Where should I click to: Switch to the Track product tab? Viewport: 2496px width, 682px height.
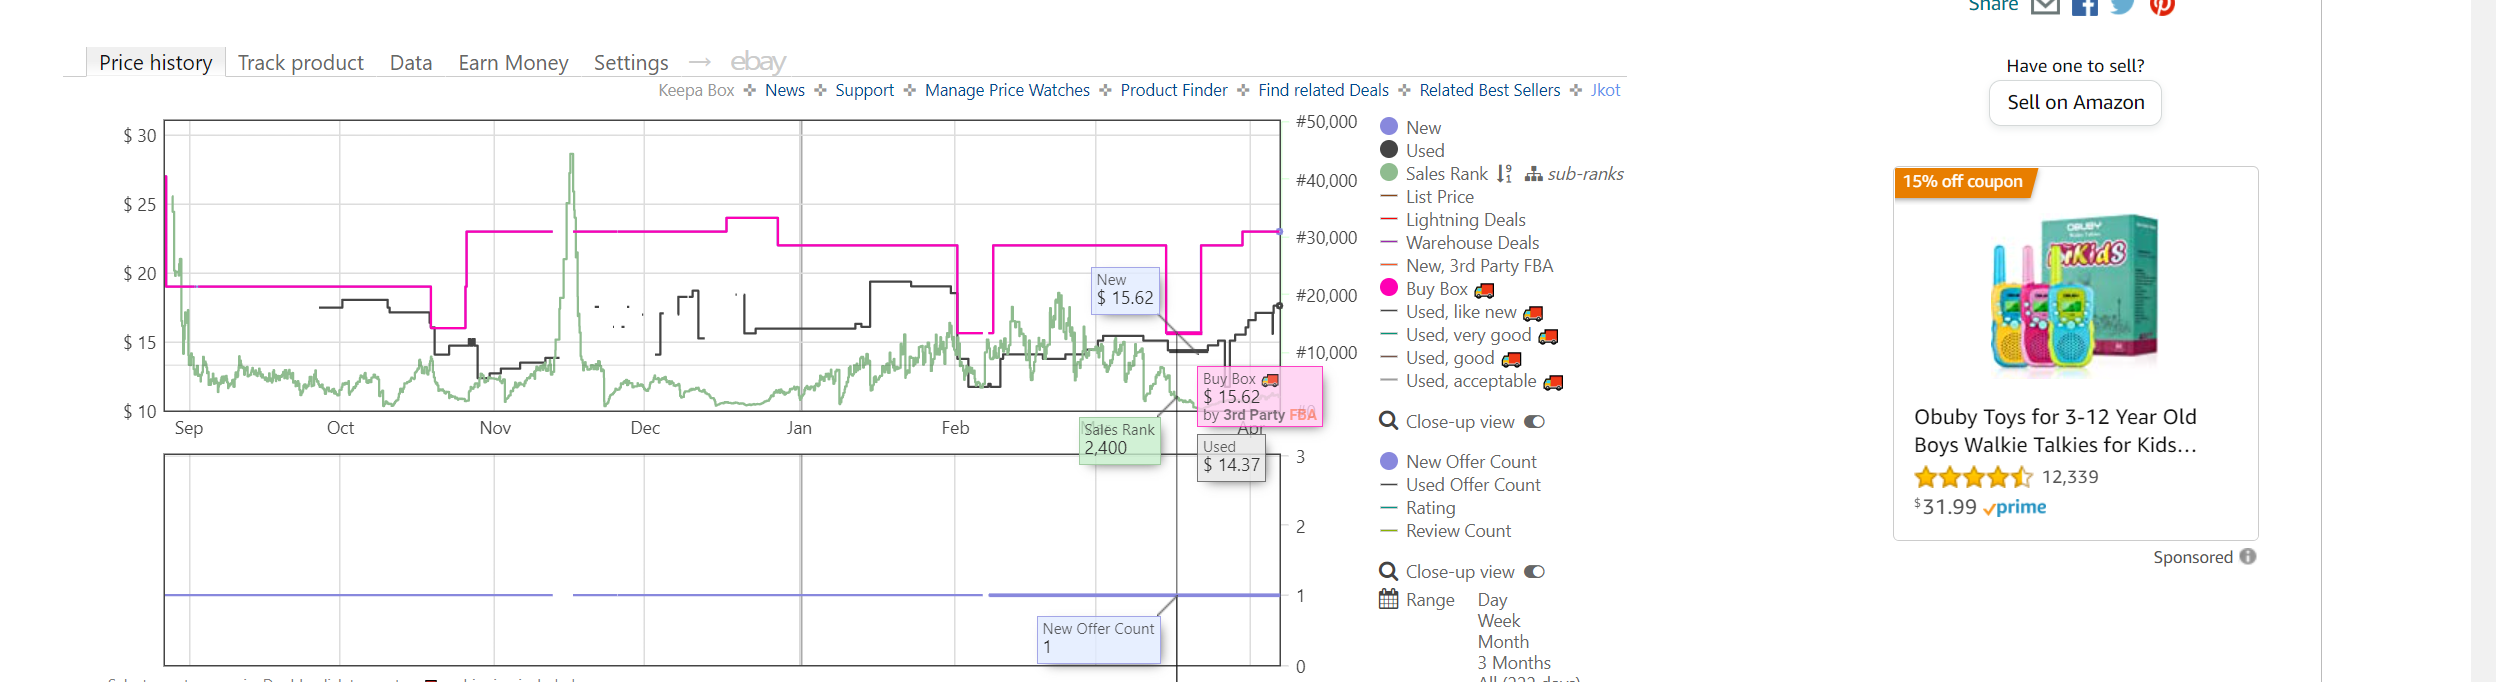point(301,63)
